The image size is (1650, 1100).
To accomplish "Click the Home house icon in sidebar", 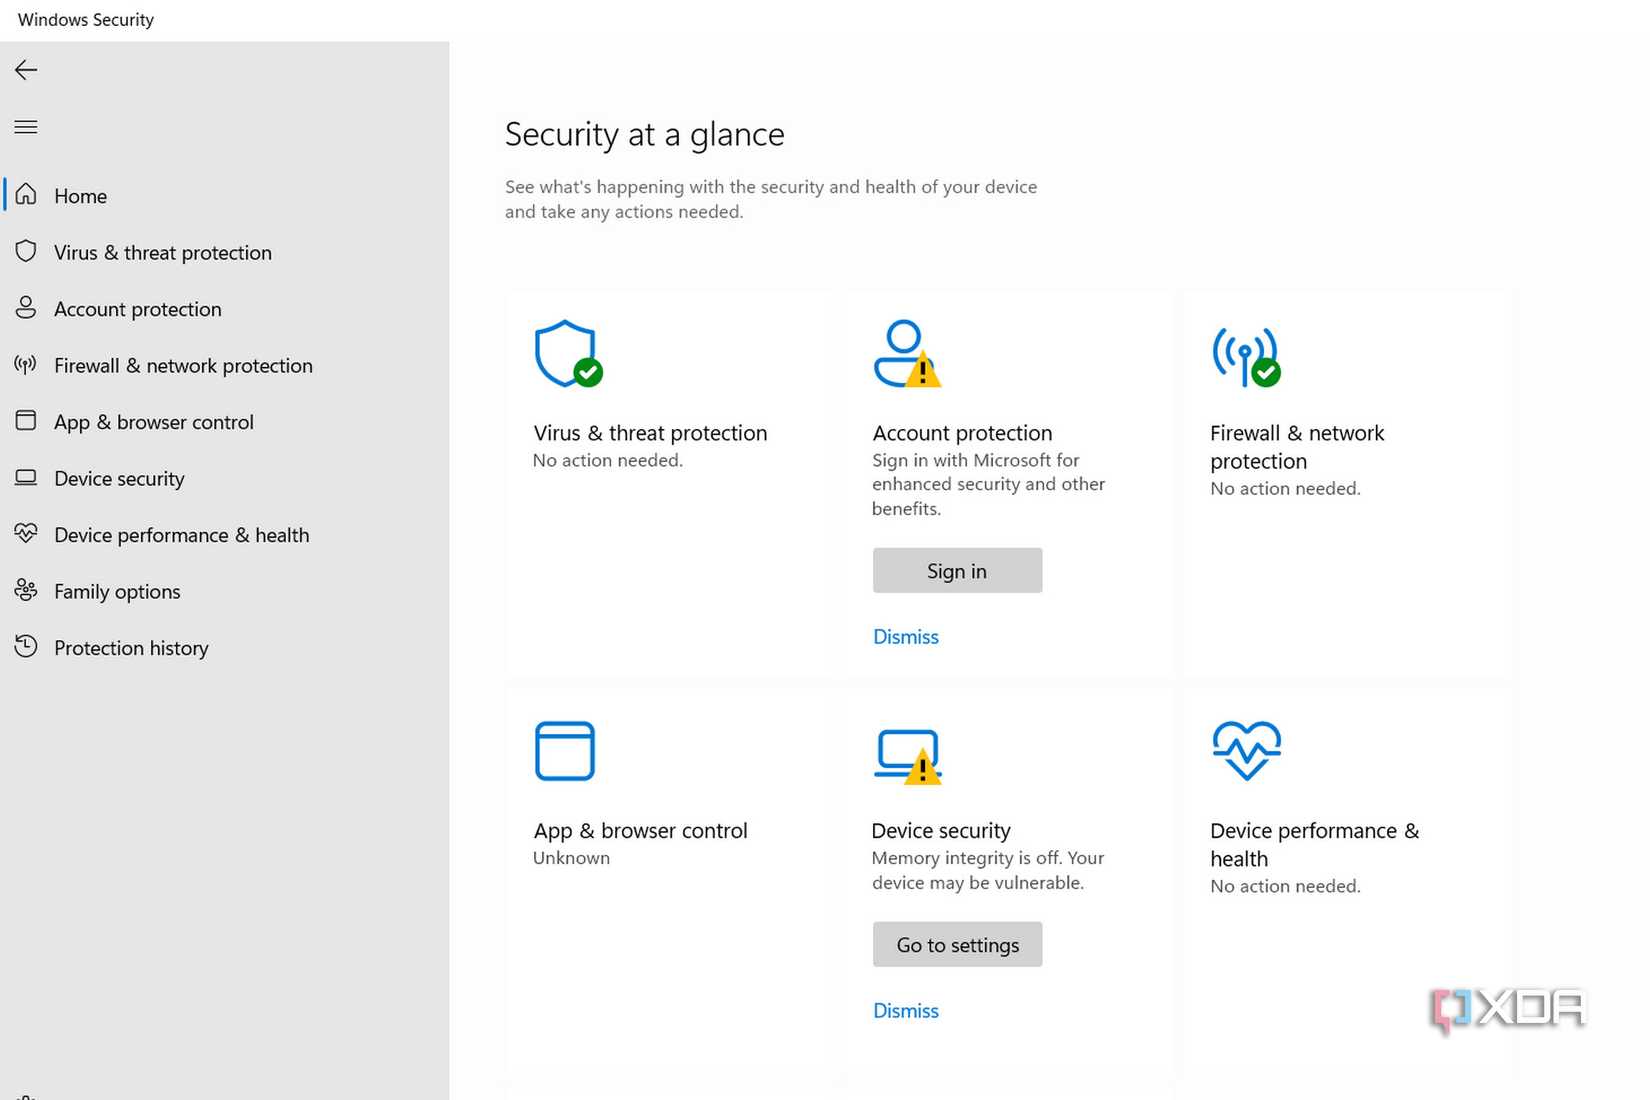I will tap(27, 195).
